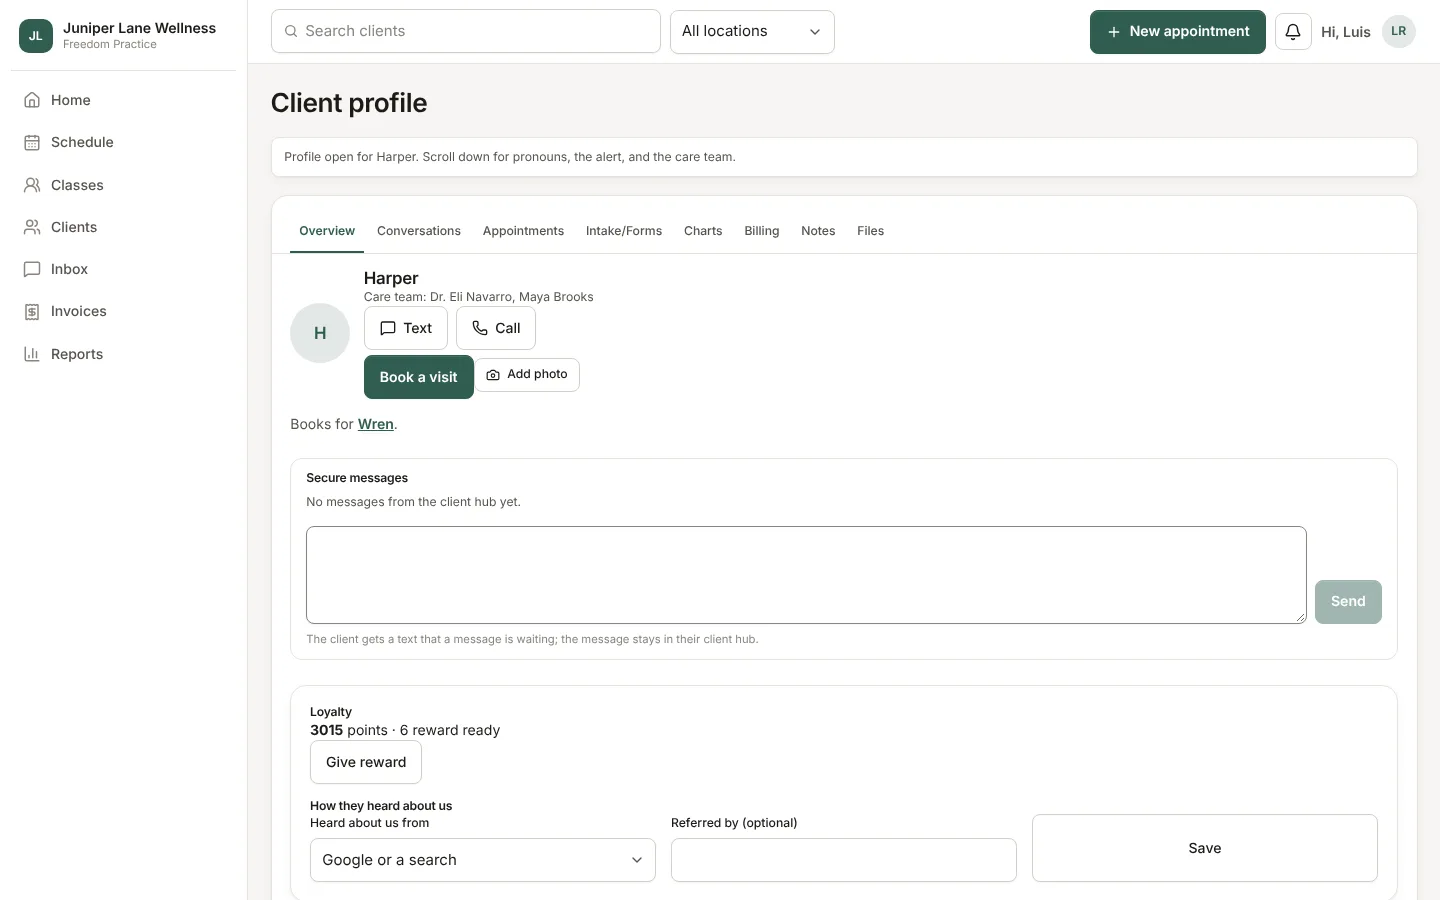
Task: Open the Notes tab
Action: 818,231
